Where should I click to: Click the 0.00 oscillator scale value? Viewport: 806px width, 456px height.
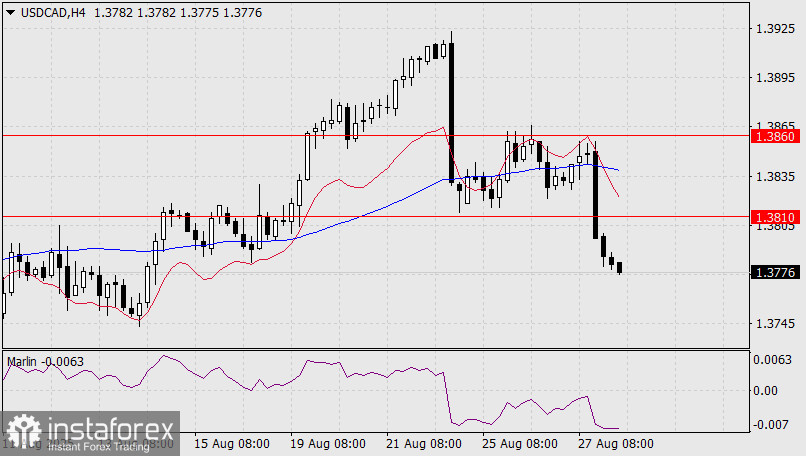(x=765, y=391)
